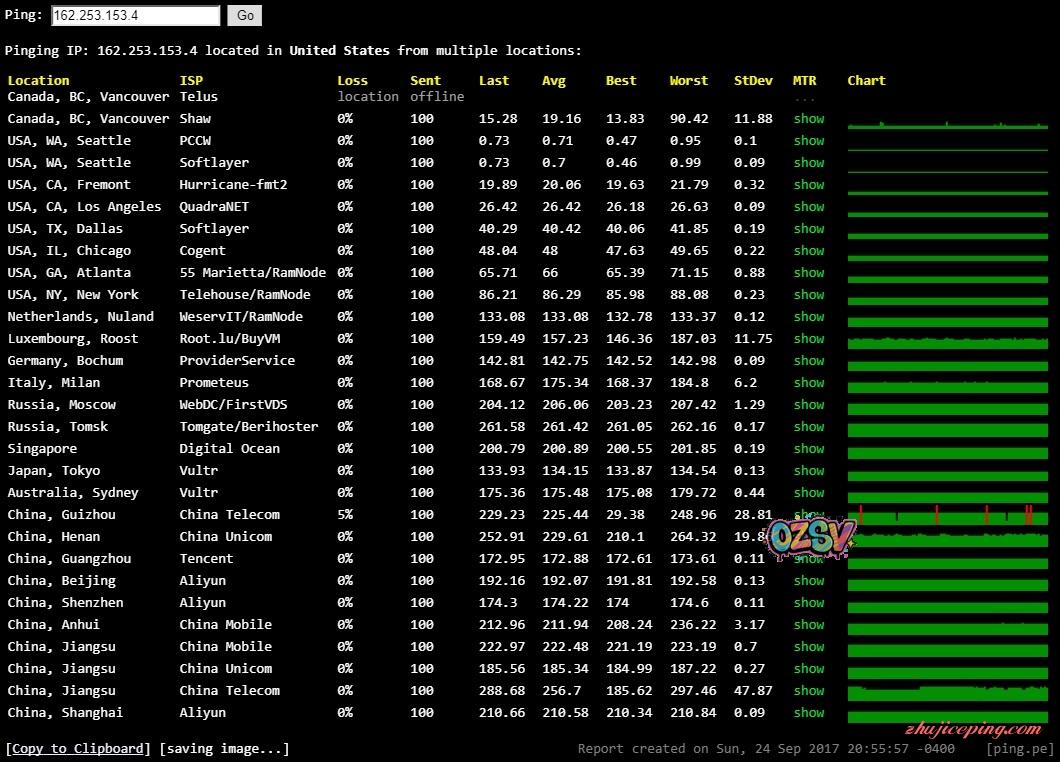Show MTR for Singapore Digital Ocean
Image resolution: width=1060 pixels, height=762 pixels.
click(x=809, y=449)
